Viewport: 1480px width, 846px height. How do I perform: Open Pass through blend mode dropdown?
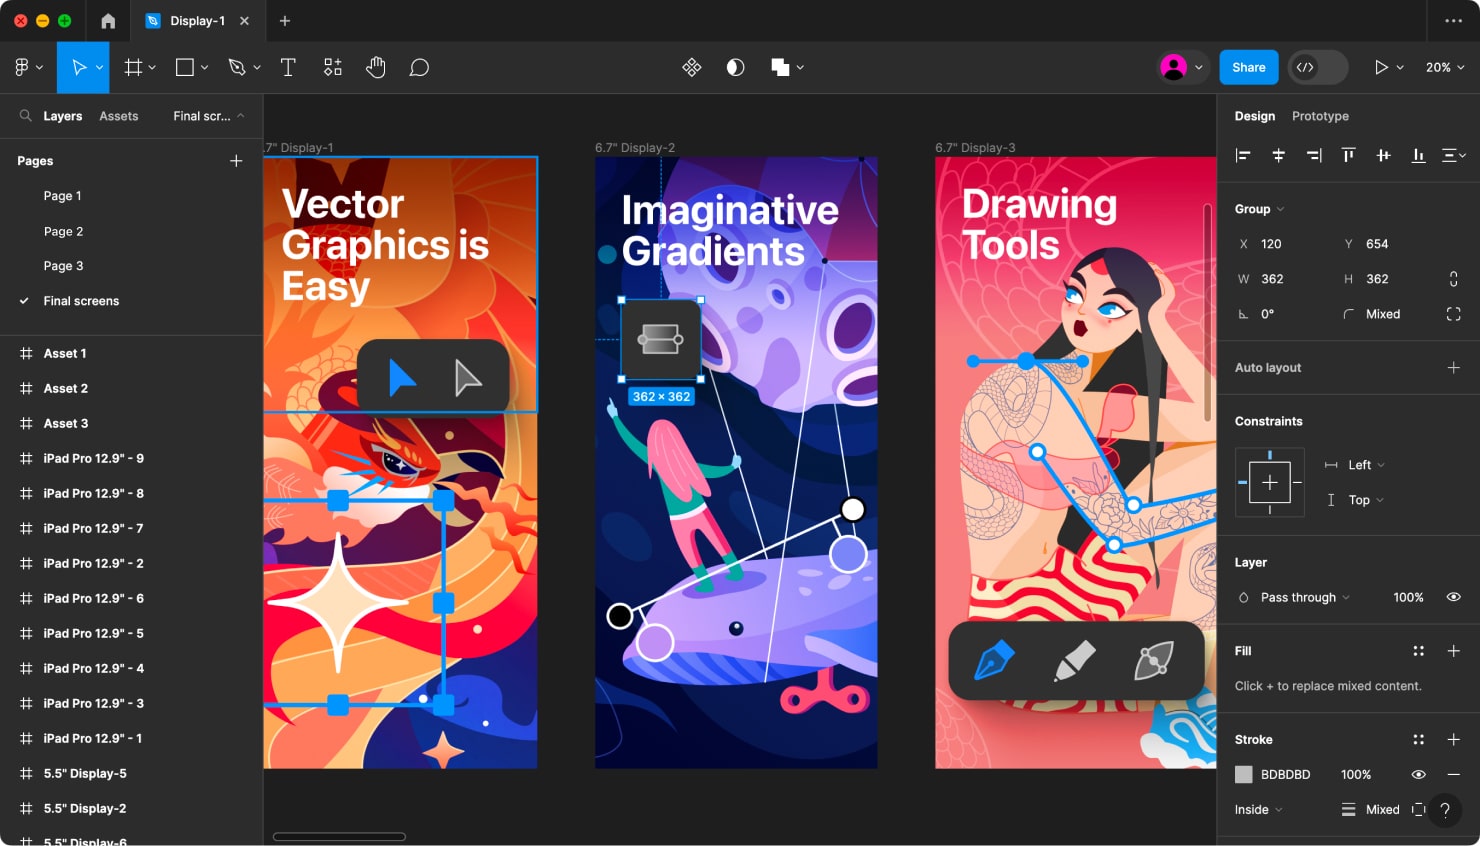point(1305,597)
